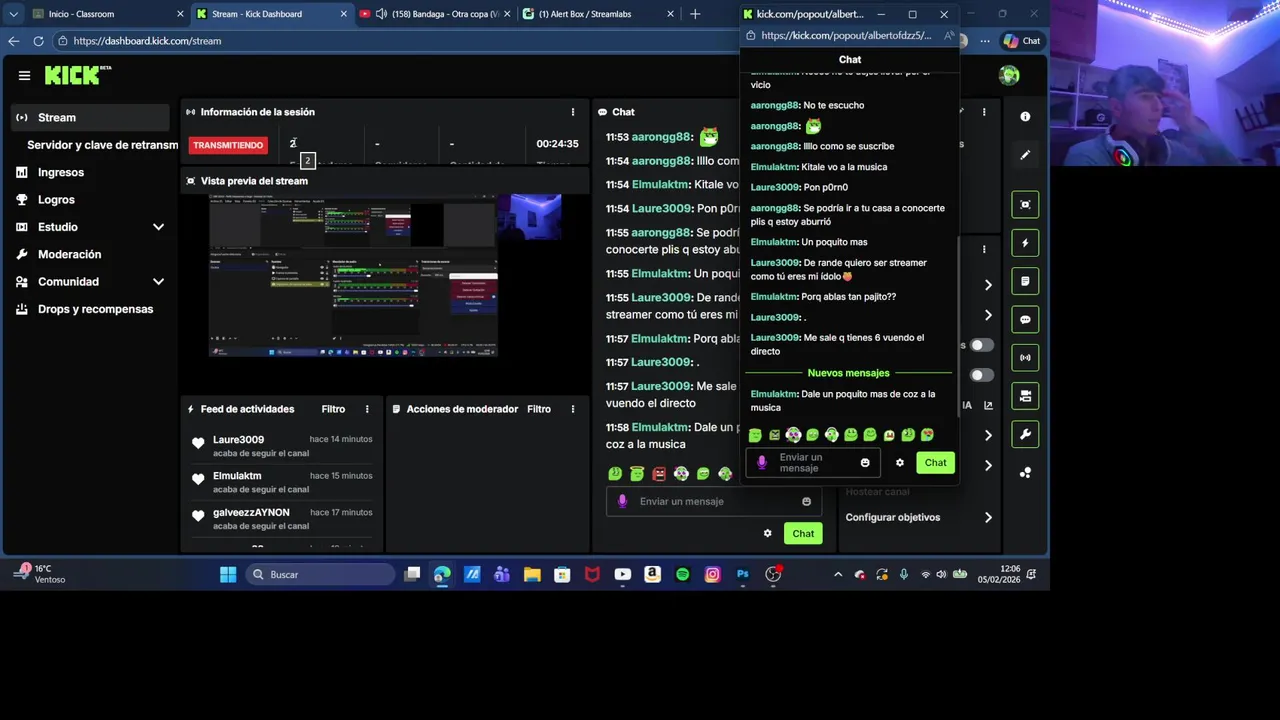Open the Filtro dropdown in Acciones de moderador

tap(539, 409)
